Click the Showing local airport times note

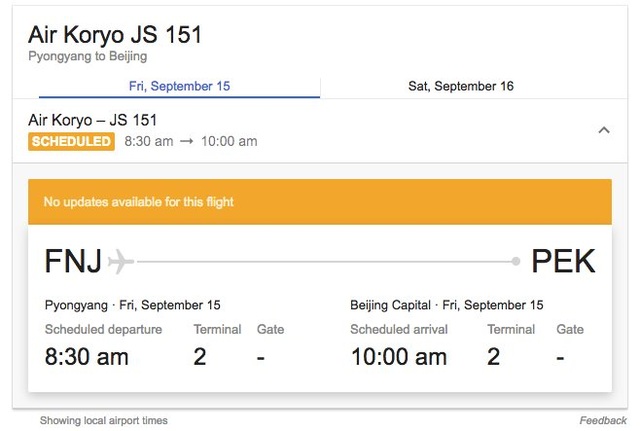[x=104, y=421]
